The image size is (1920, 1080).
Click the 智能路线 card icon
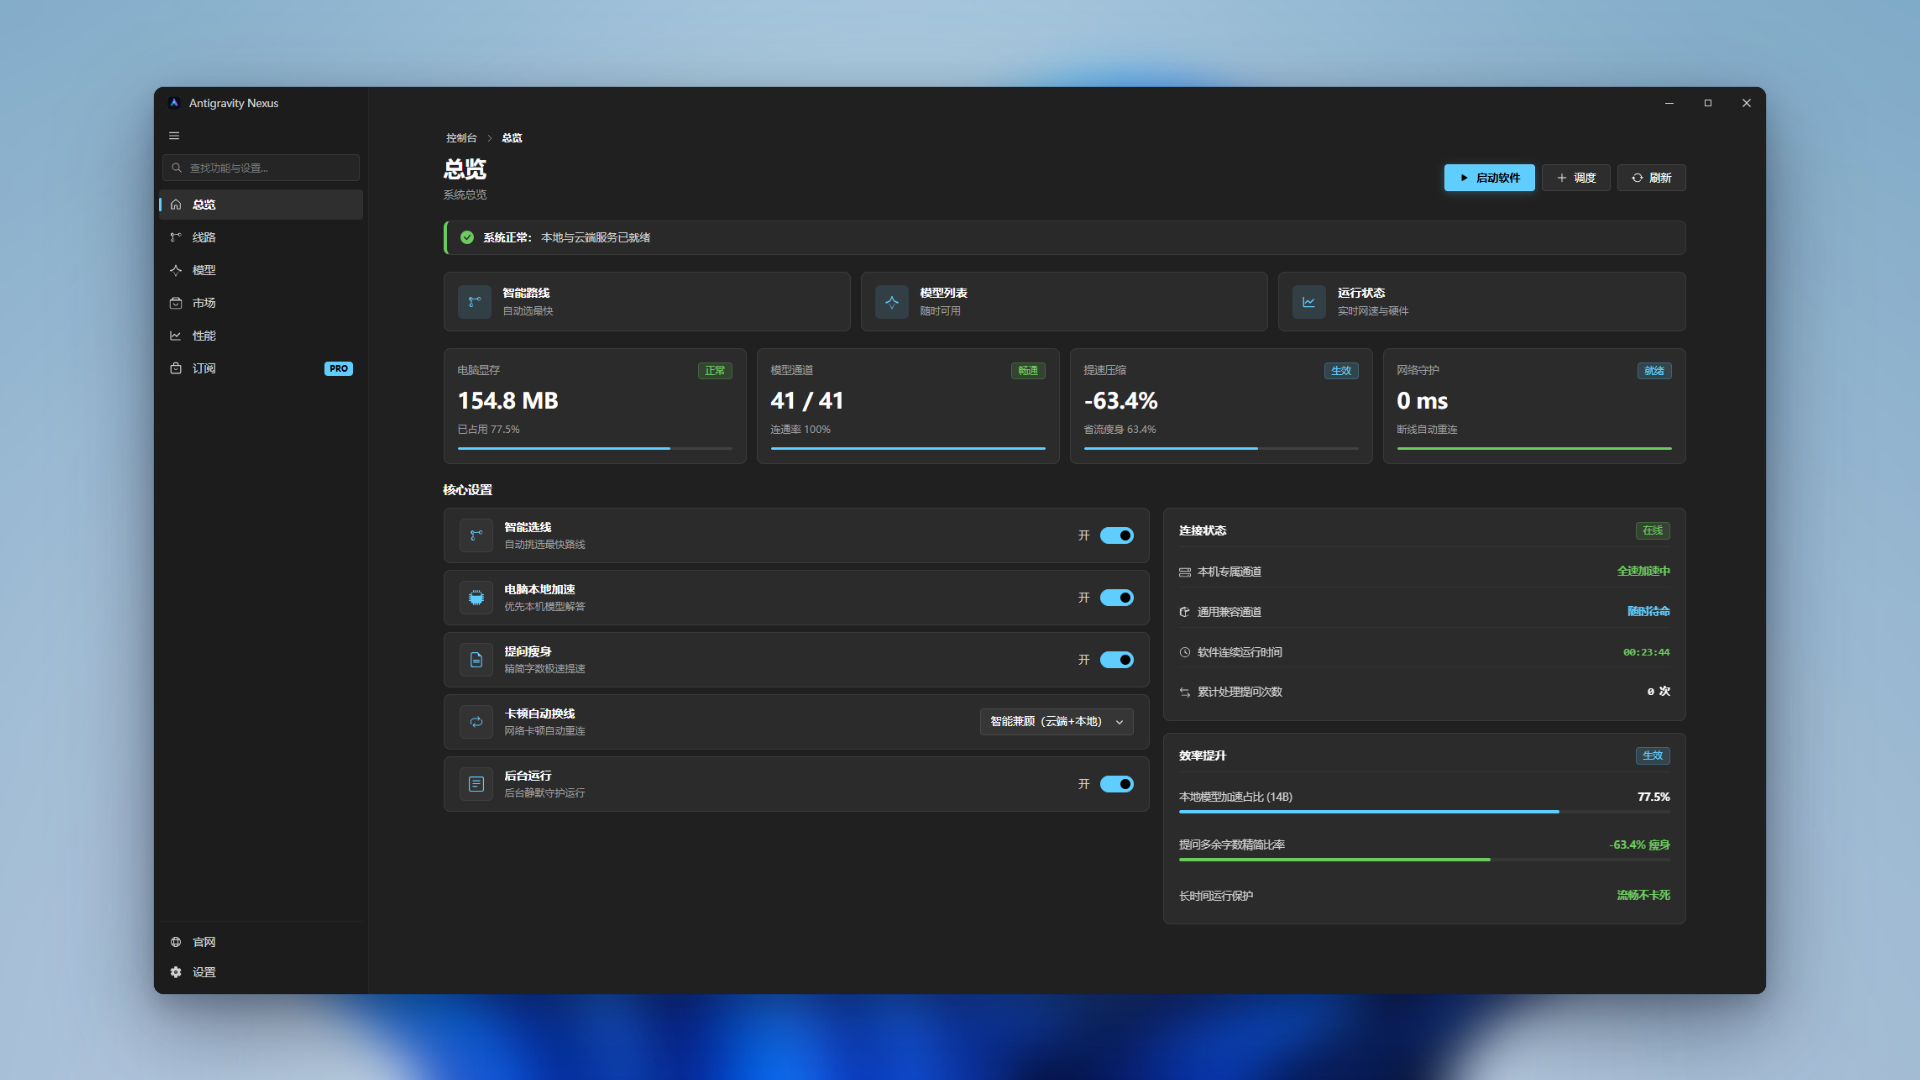[x=474, y=302]
